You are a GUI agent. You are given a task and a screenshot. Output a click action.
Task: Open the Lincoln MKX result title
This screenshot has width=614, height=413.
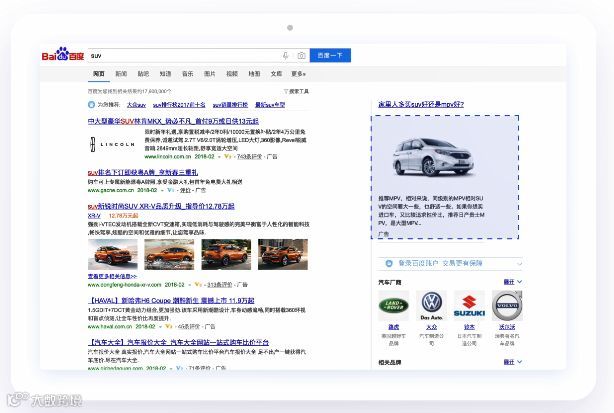coord(173,121)
